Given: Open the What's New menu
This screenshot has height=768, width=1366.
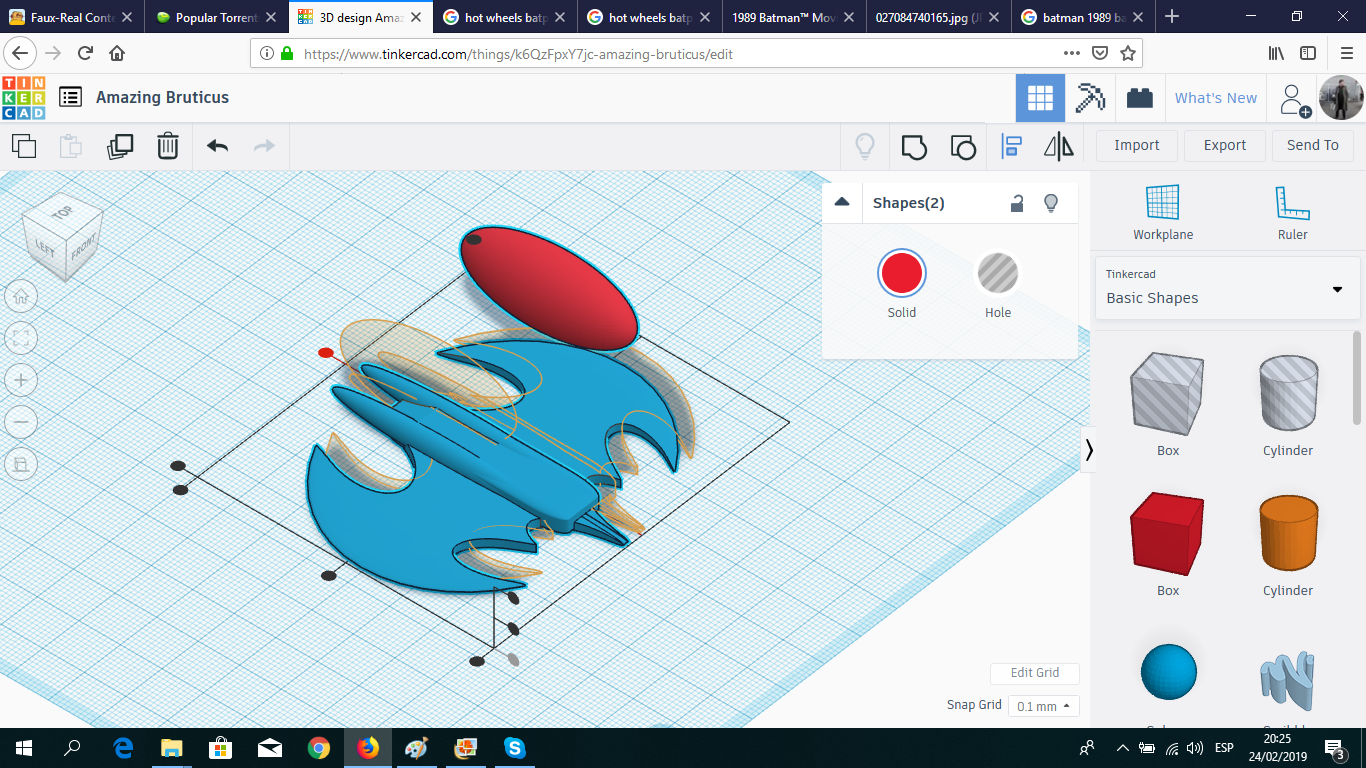Looking at the screenshot, I should coord(1215,98).
